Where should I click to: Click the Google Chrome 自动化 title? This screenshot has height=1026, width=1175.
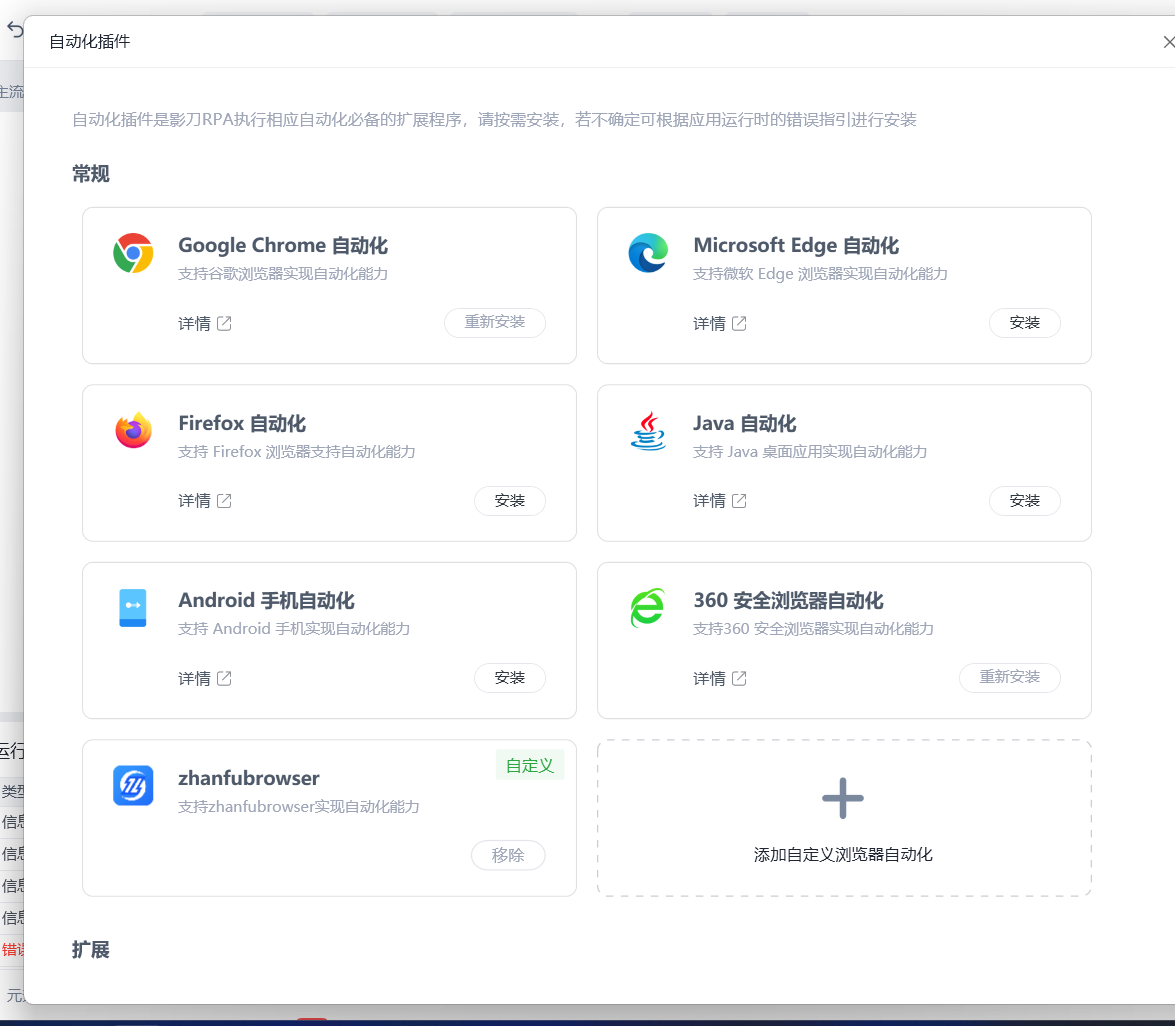(283, 245)
